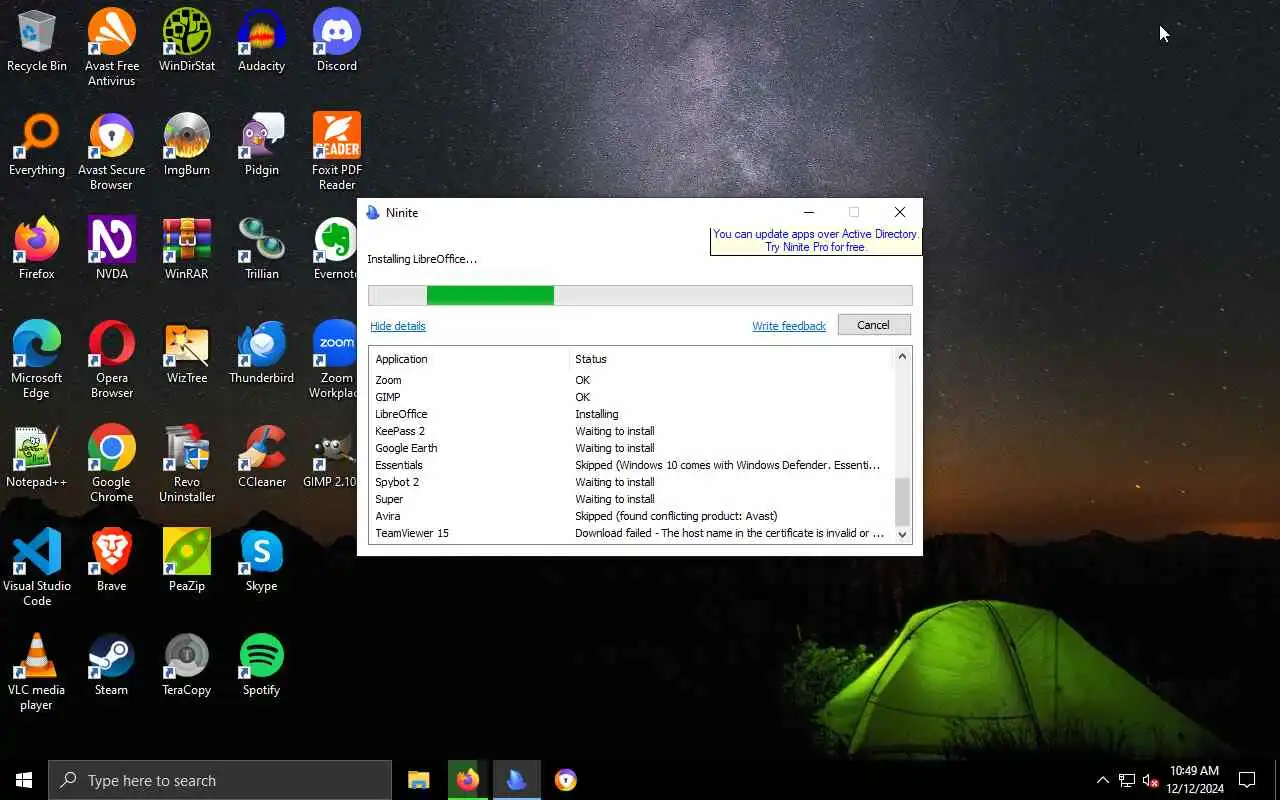Screen dimensions: 1280x800
Task: Switch to Firefox on the taskbar
Action: 468,780
